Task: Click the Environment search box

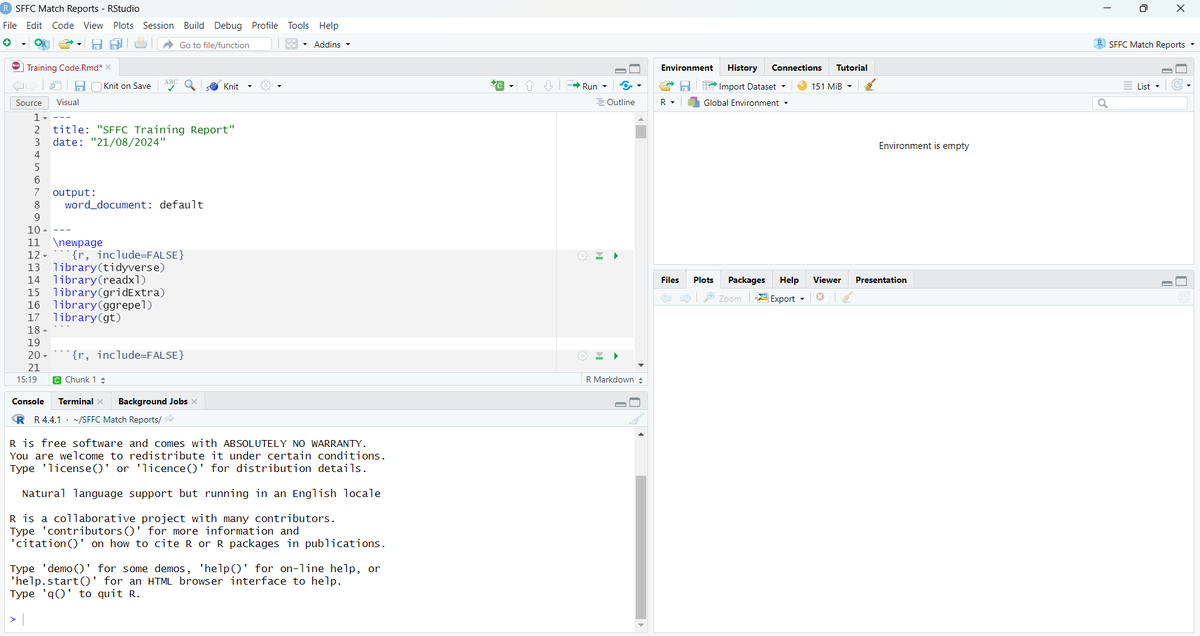Action: coord(1140,103)
